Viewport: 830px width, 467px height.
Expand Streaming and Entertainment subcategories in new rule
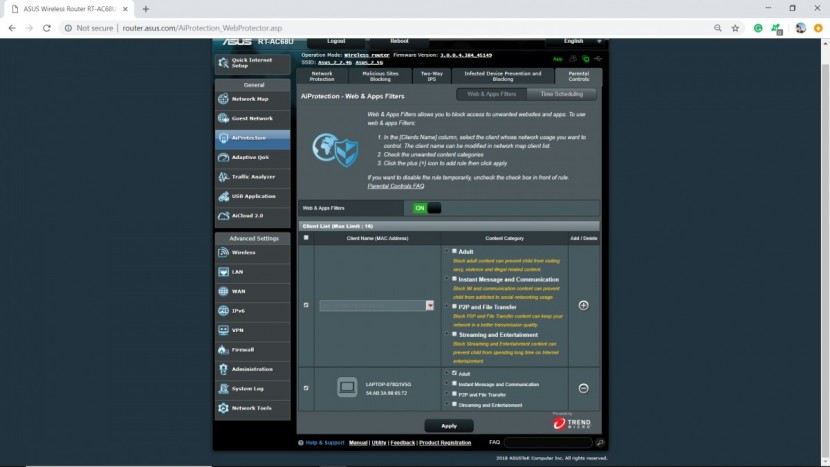[x=447, y=334]
